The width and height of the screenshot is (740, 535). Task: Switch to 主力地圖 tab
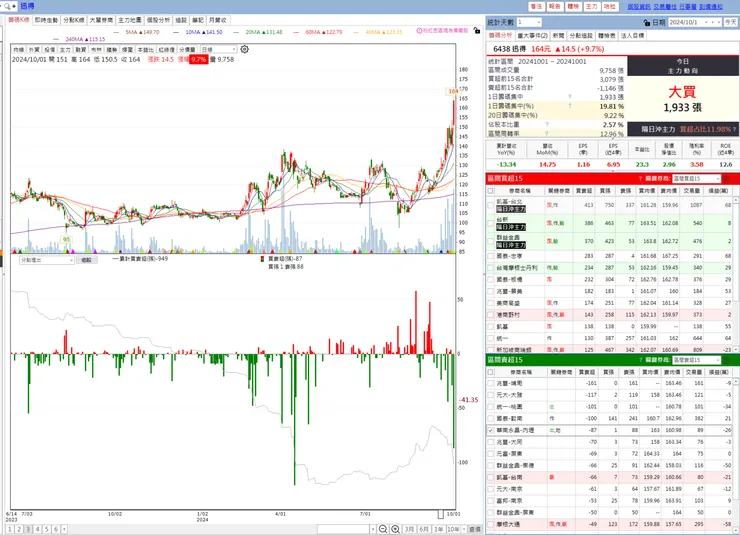coord(129,20)
